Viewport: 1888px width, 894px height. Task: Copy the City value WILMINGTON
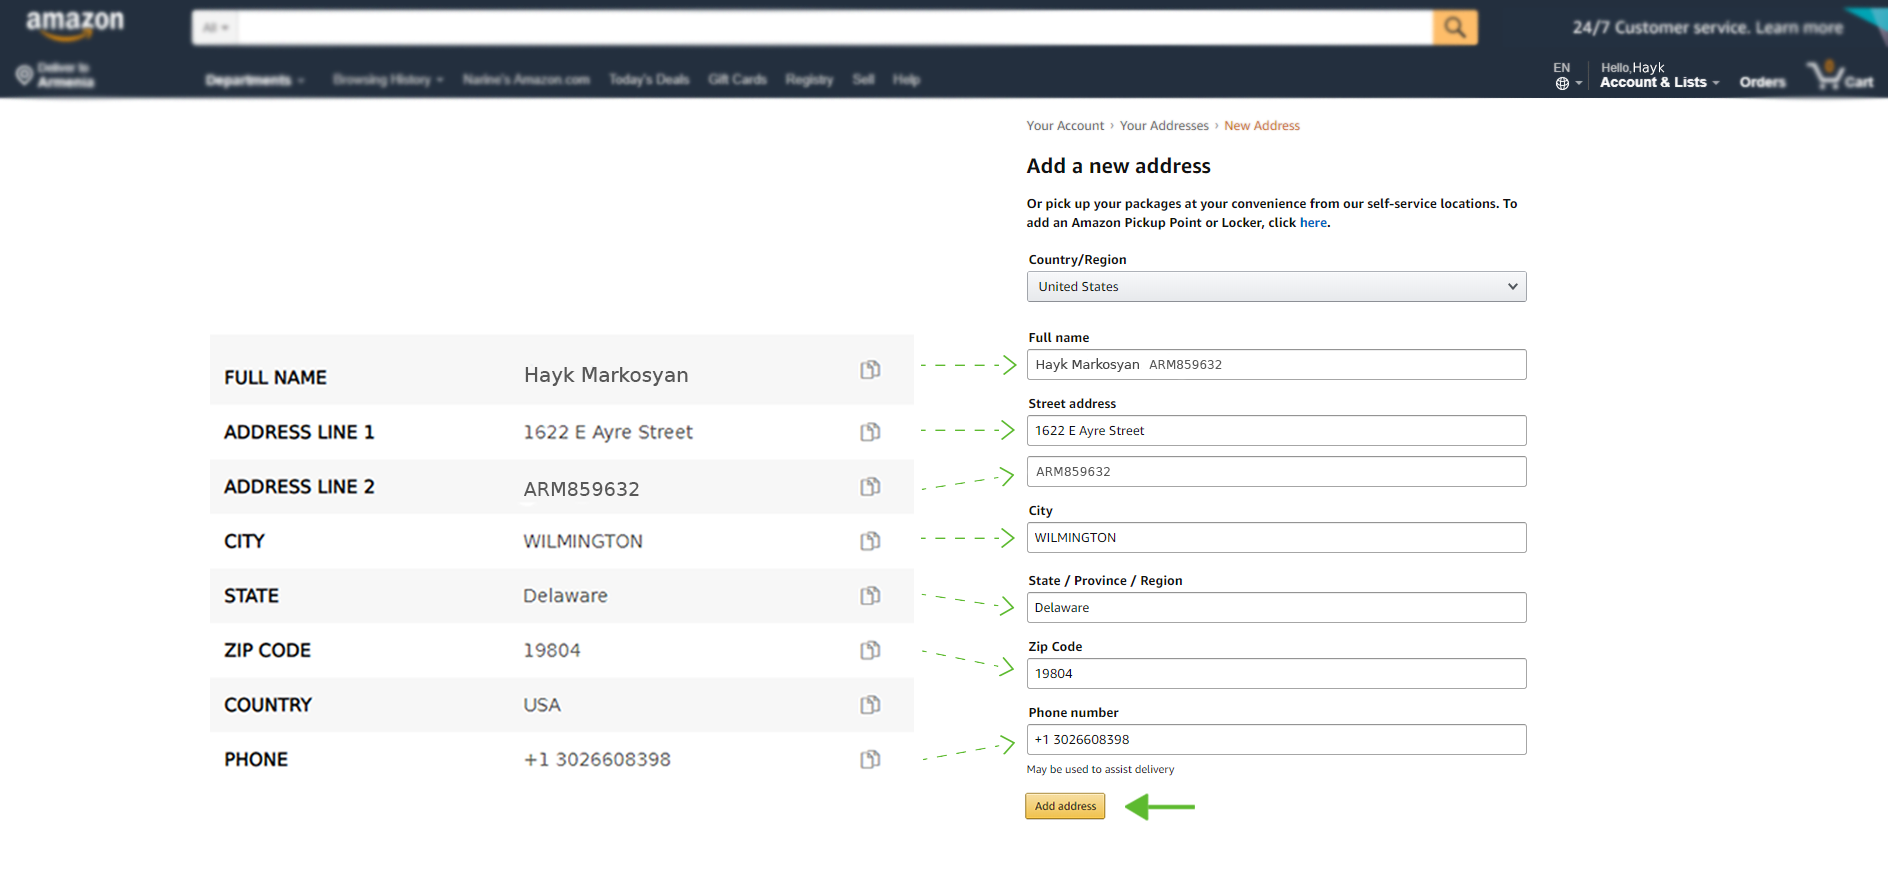(x=870, y=541)
